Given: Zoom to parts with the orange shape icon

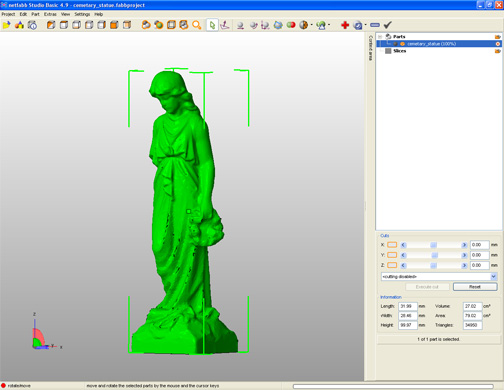Looking at the screenshot, I should 146,25.
